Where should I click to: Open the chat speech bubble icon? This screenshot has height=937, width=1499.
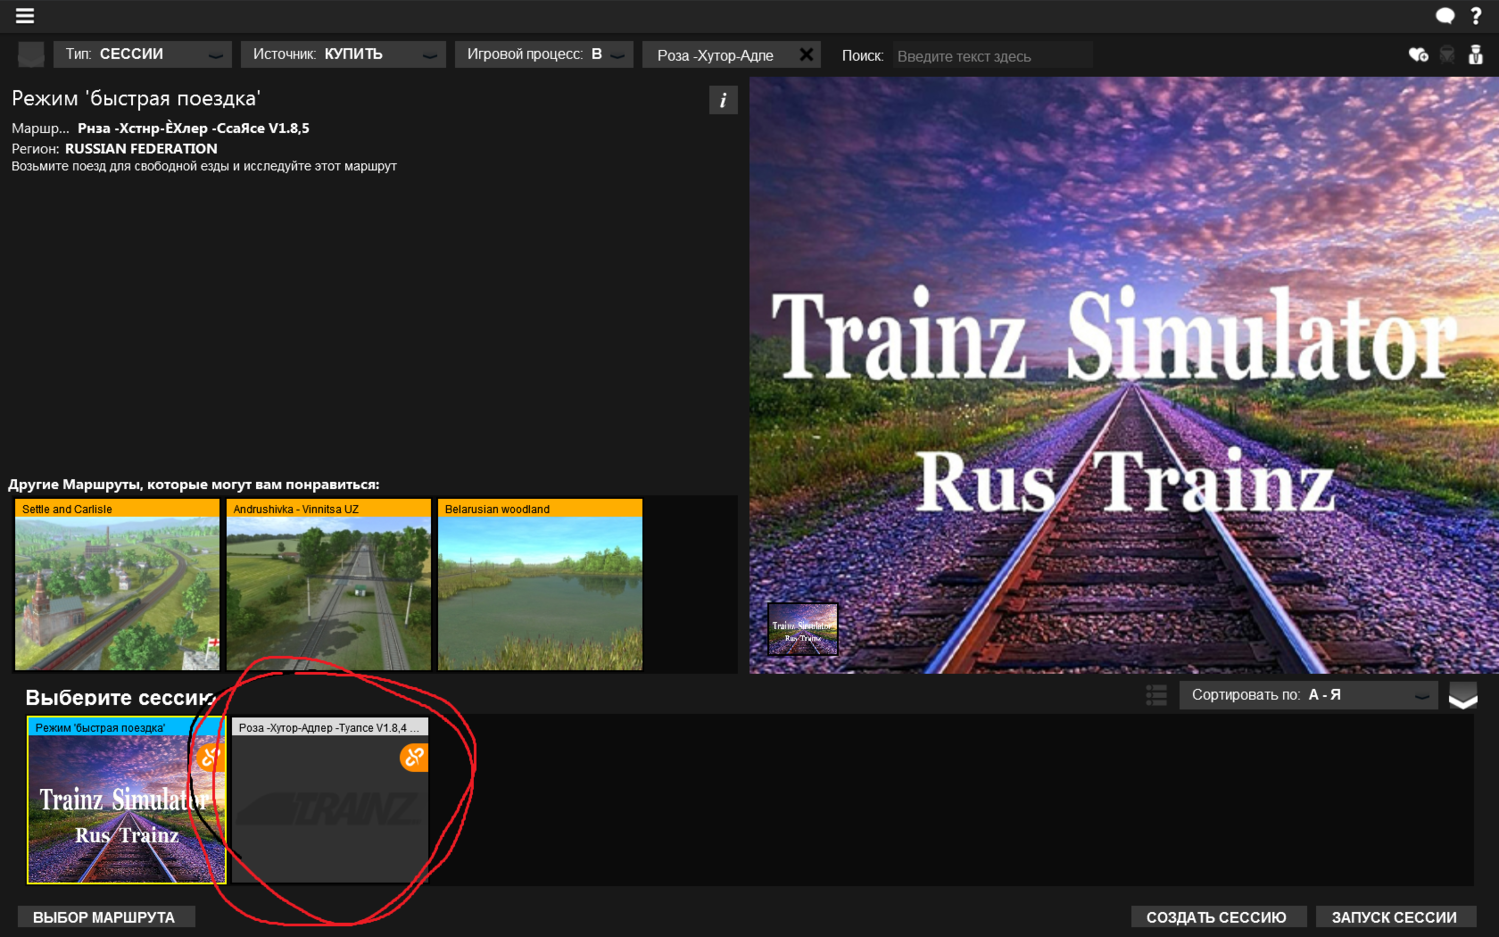click(1445, 16)
